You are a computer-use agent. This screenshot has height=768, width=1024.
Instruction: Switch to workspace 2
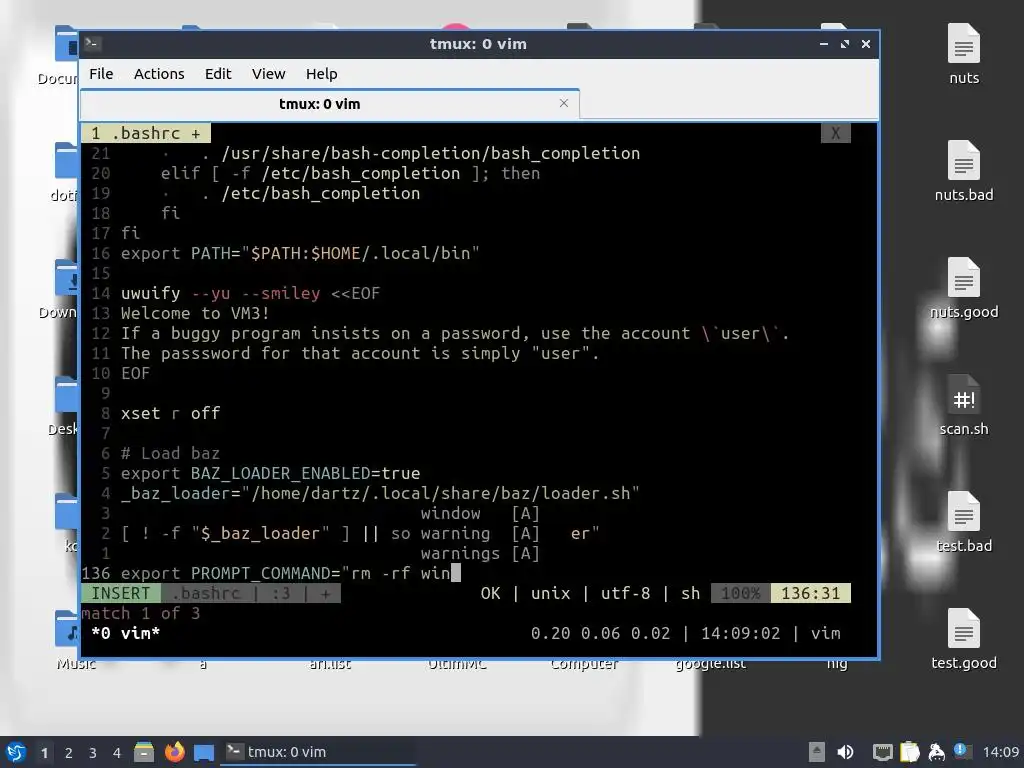69,753
